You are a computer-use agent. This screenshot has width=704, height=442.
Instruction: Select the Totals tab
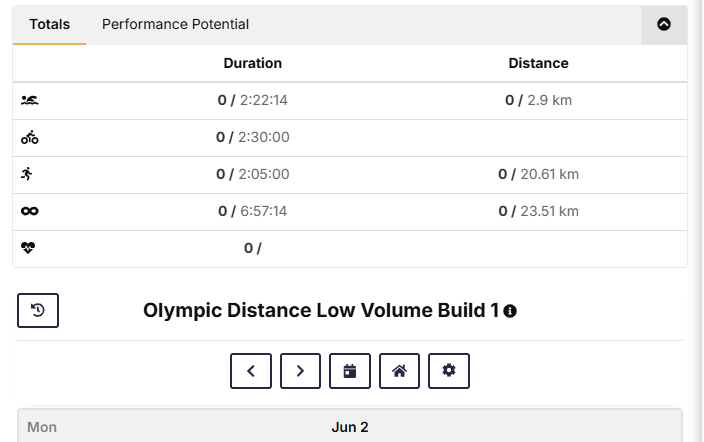(49, 24)
